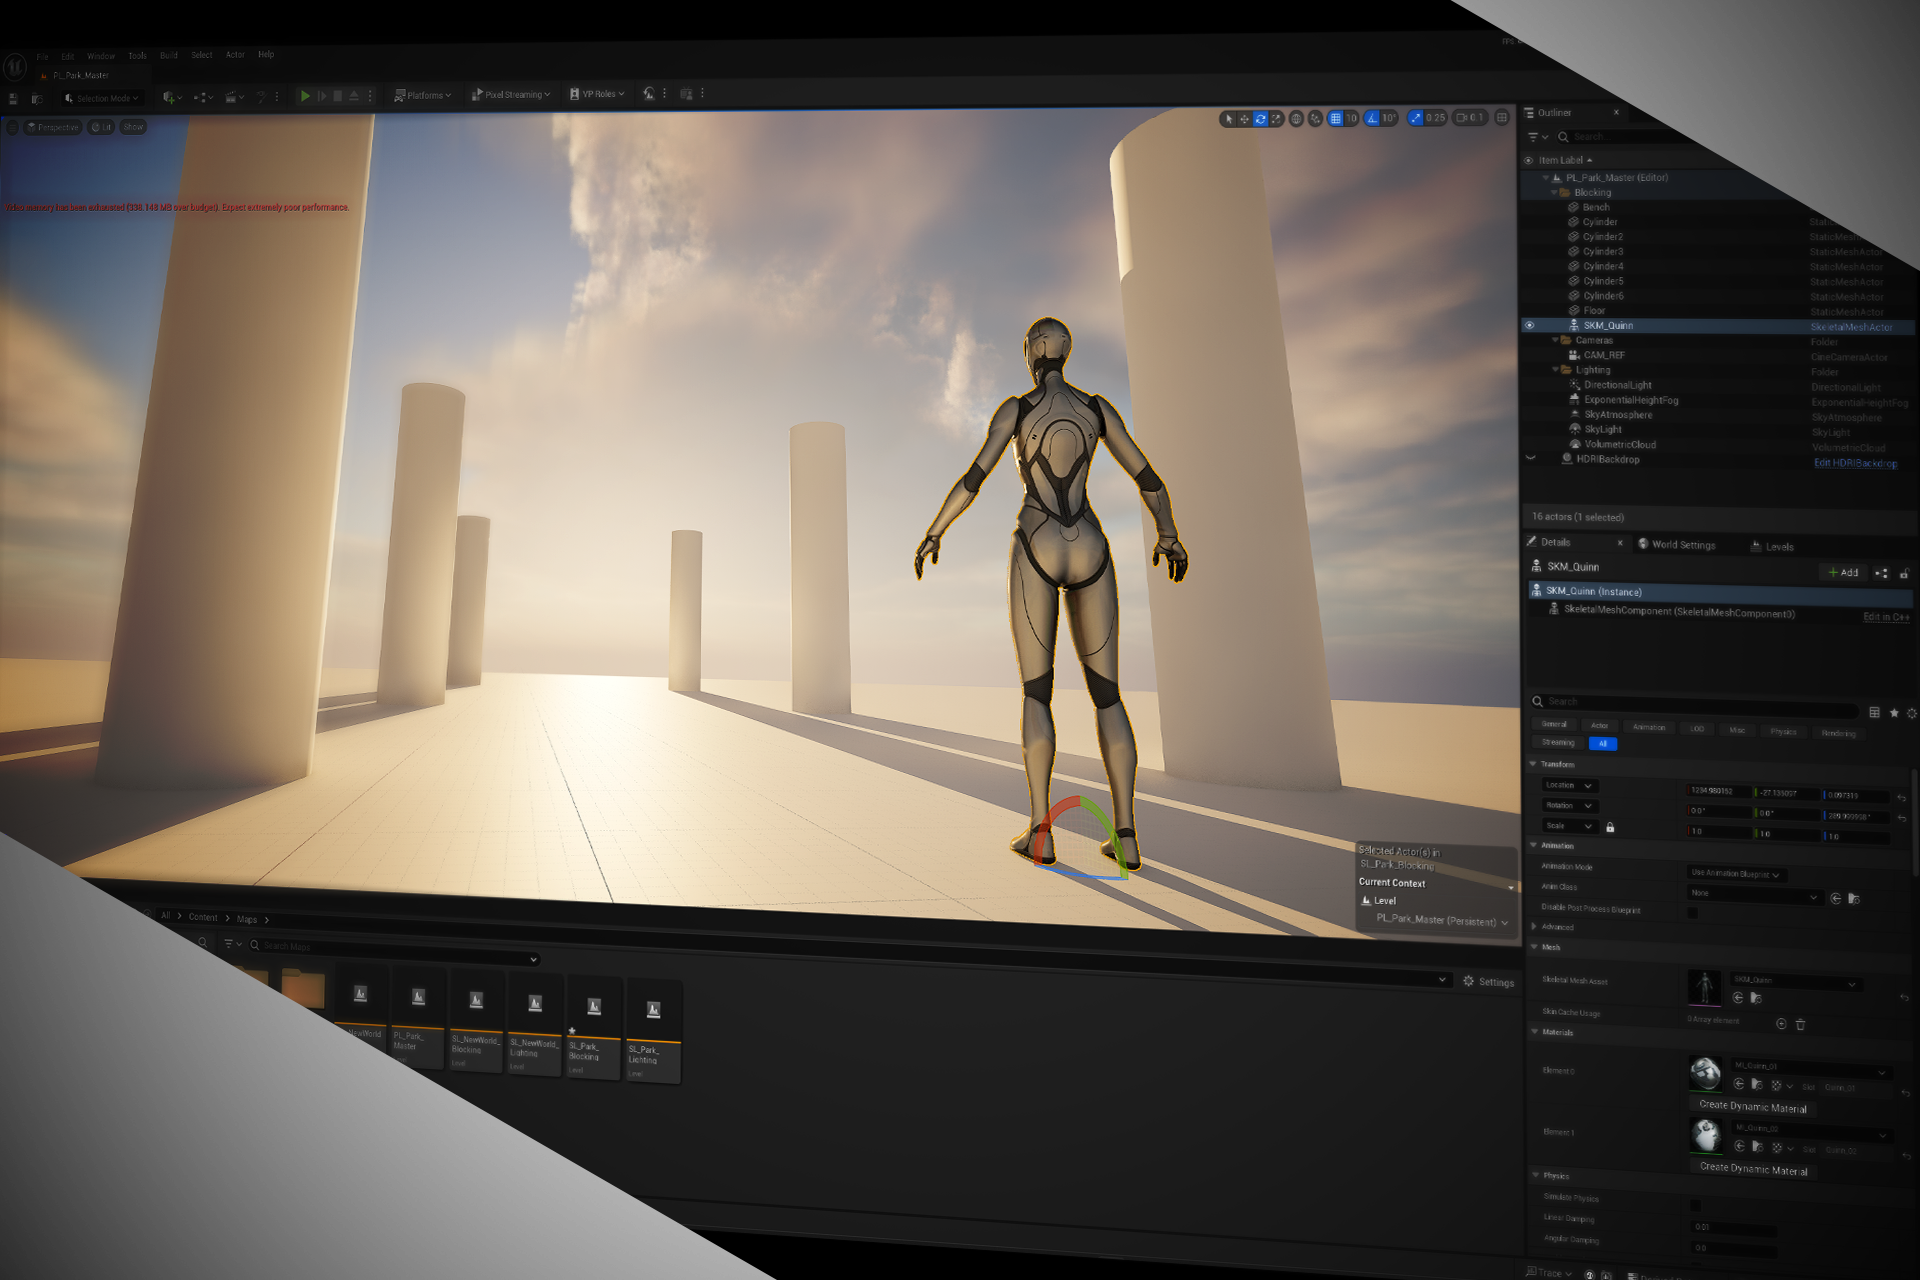Click the scale snapping icon

[x=1415, y=118]
